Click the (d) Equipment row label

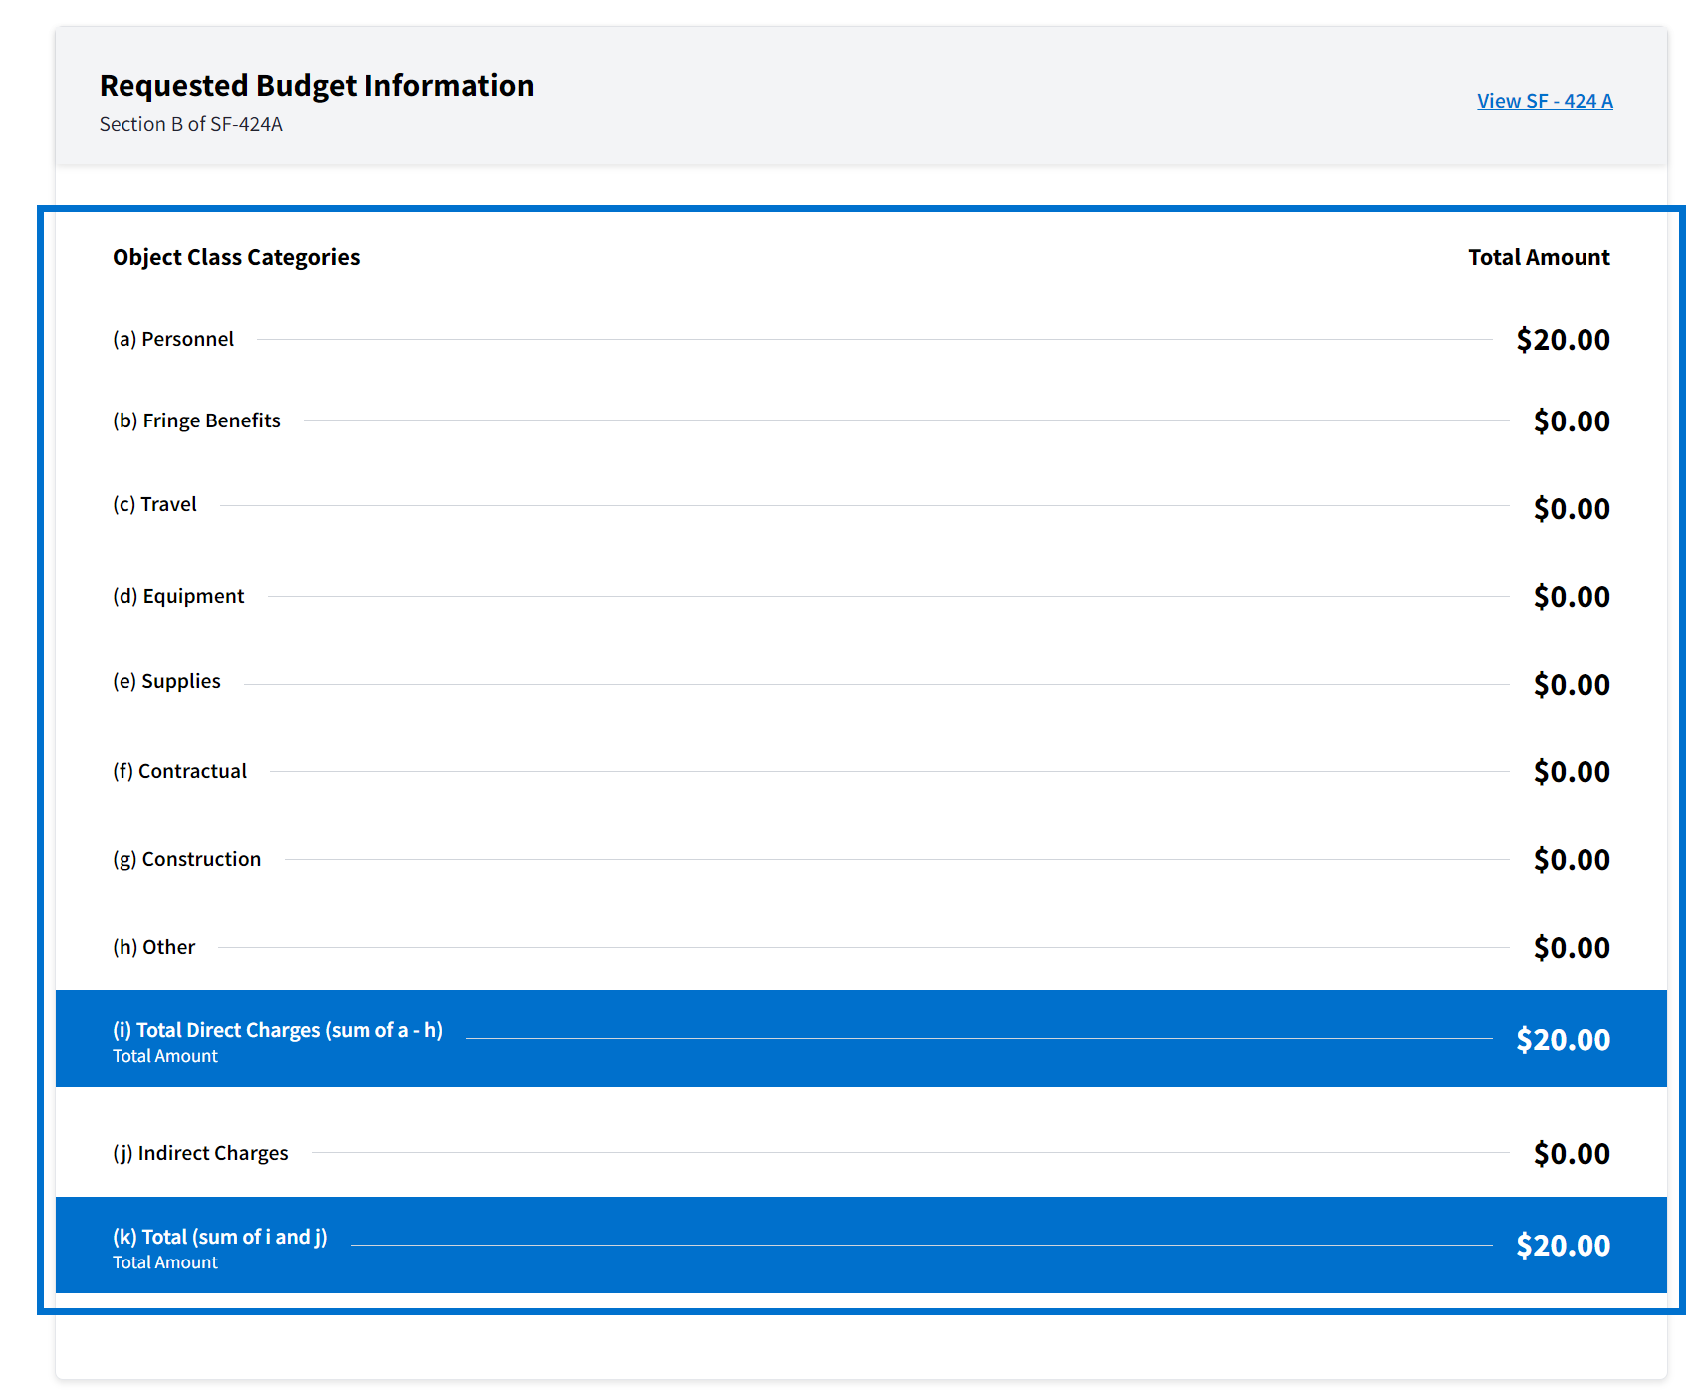[x=178, y=596]
